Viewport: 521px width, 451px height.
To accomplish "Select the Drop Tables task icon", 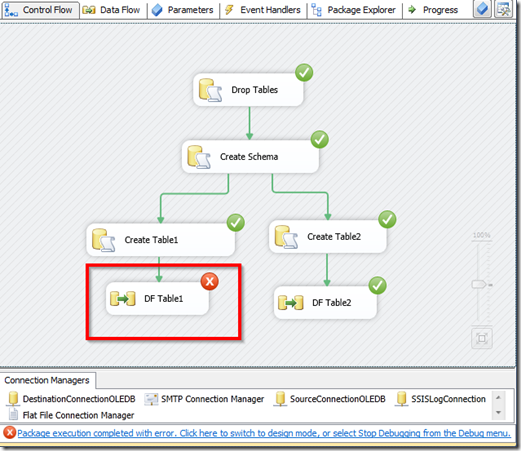I will coord(210,90).
